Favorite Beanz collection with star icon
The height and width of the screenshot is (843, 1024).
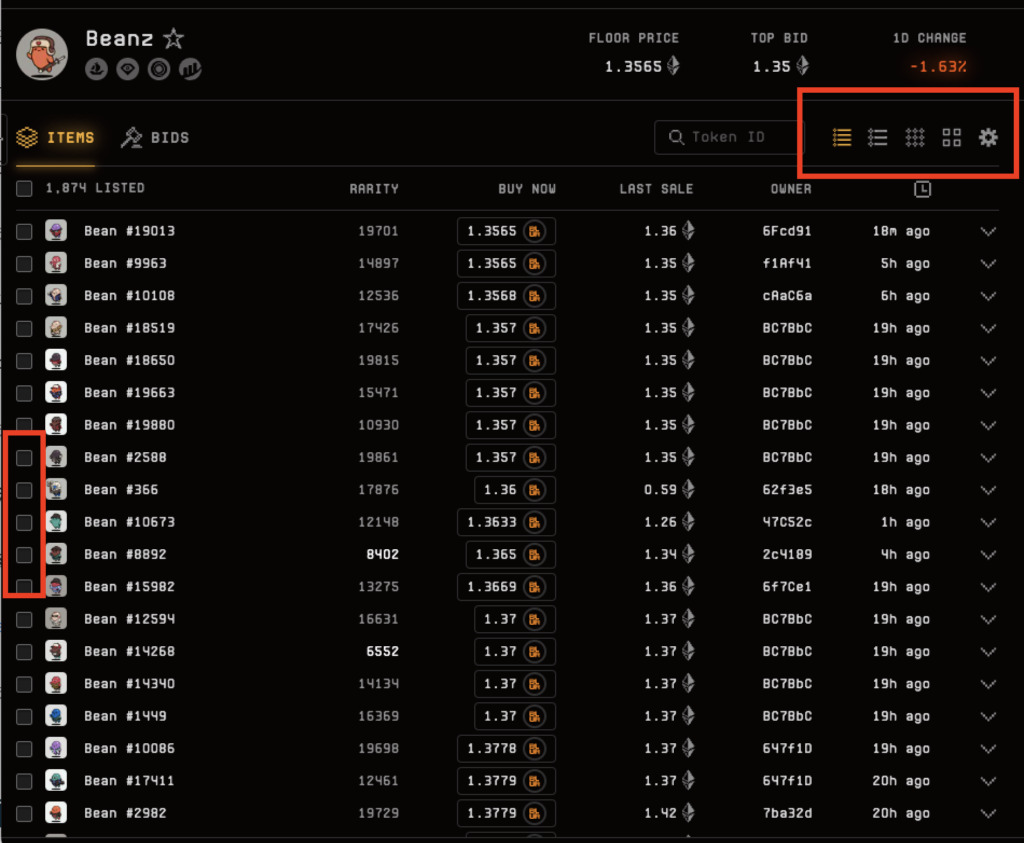click(x=173, y=39)
